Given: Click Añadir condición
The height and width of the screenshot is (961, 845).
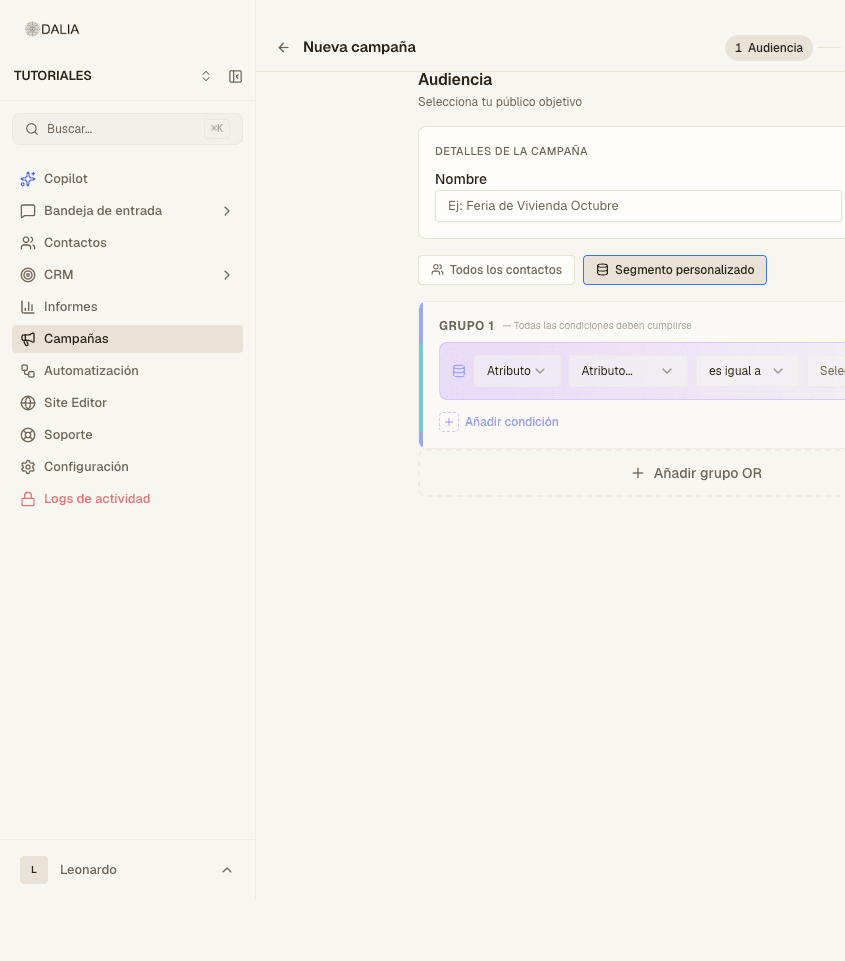Looking at the screenshot, I should click(511, 422).
